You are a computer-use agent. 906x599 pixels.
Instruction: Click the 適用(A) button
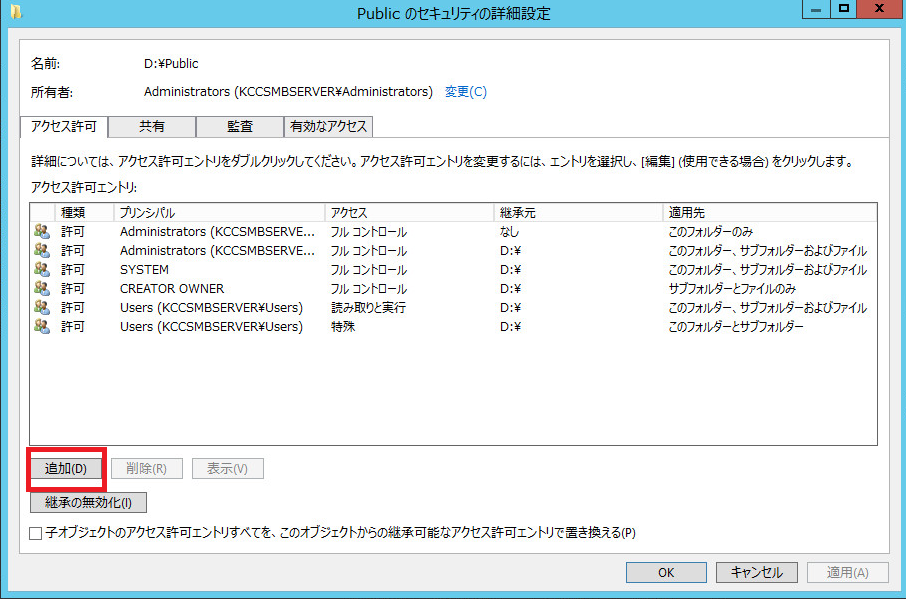coord(847,572)
